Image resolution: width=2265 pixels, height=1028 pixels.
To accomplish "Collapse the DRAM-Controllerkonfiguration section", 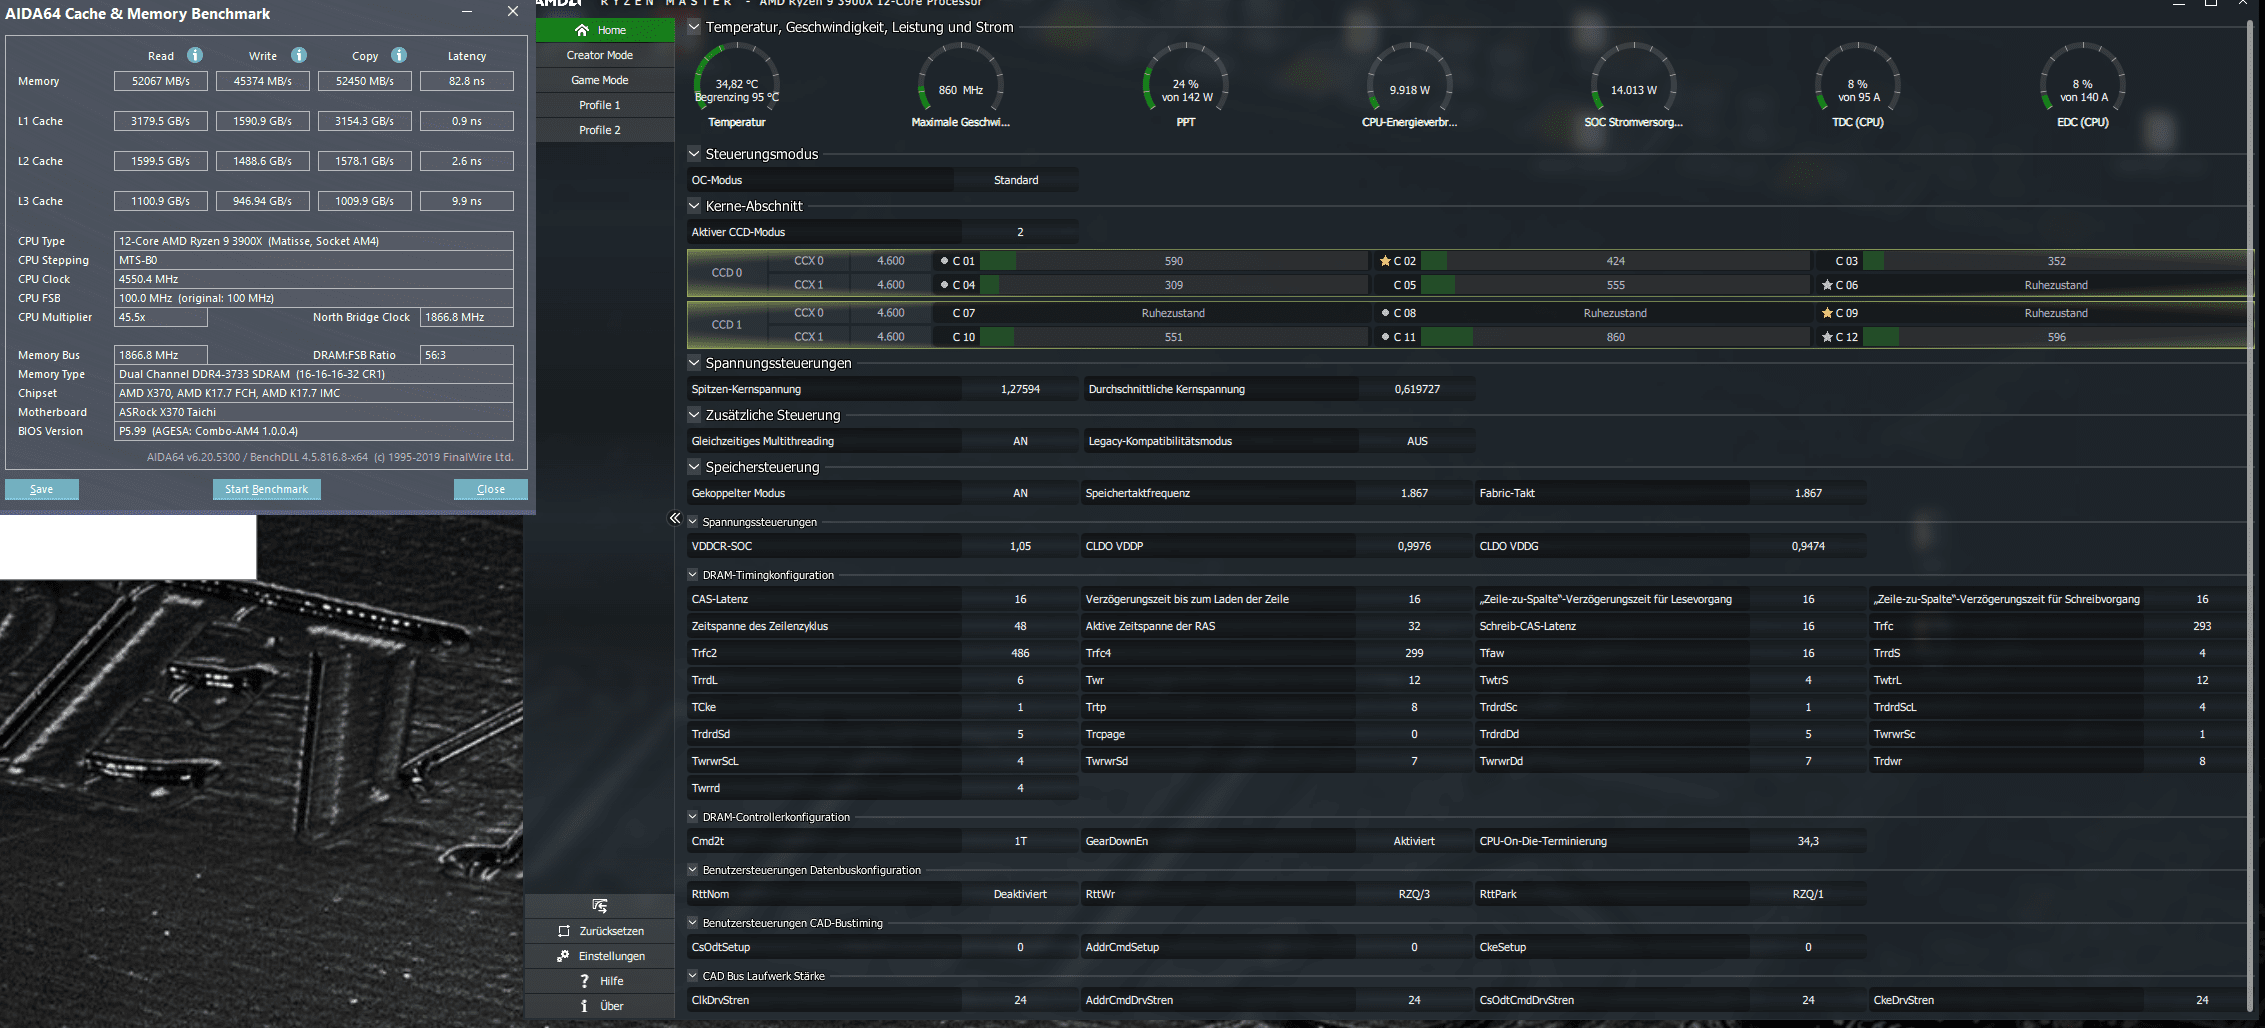I will tap(693, 817).
